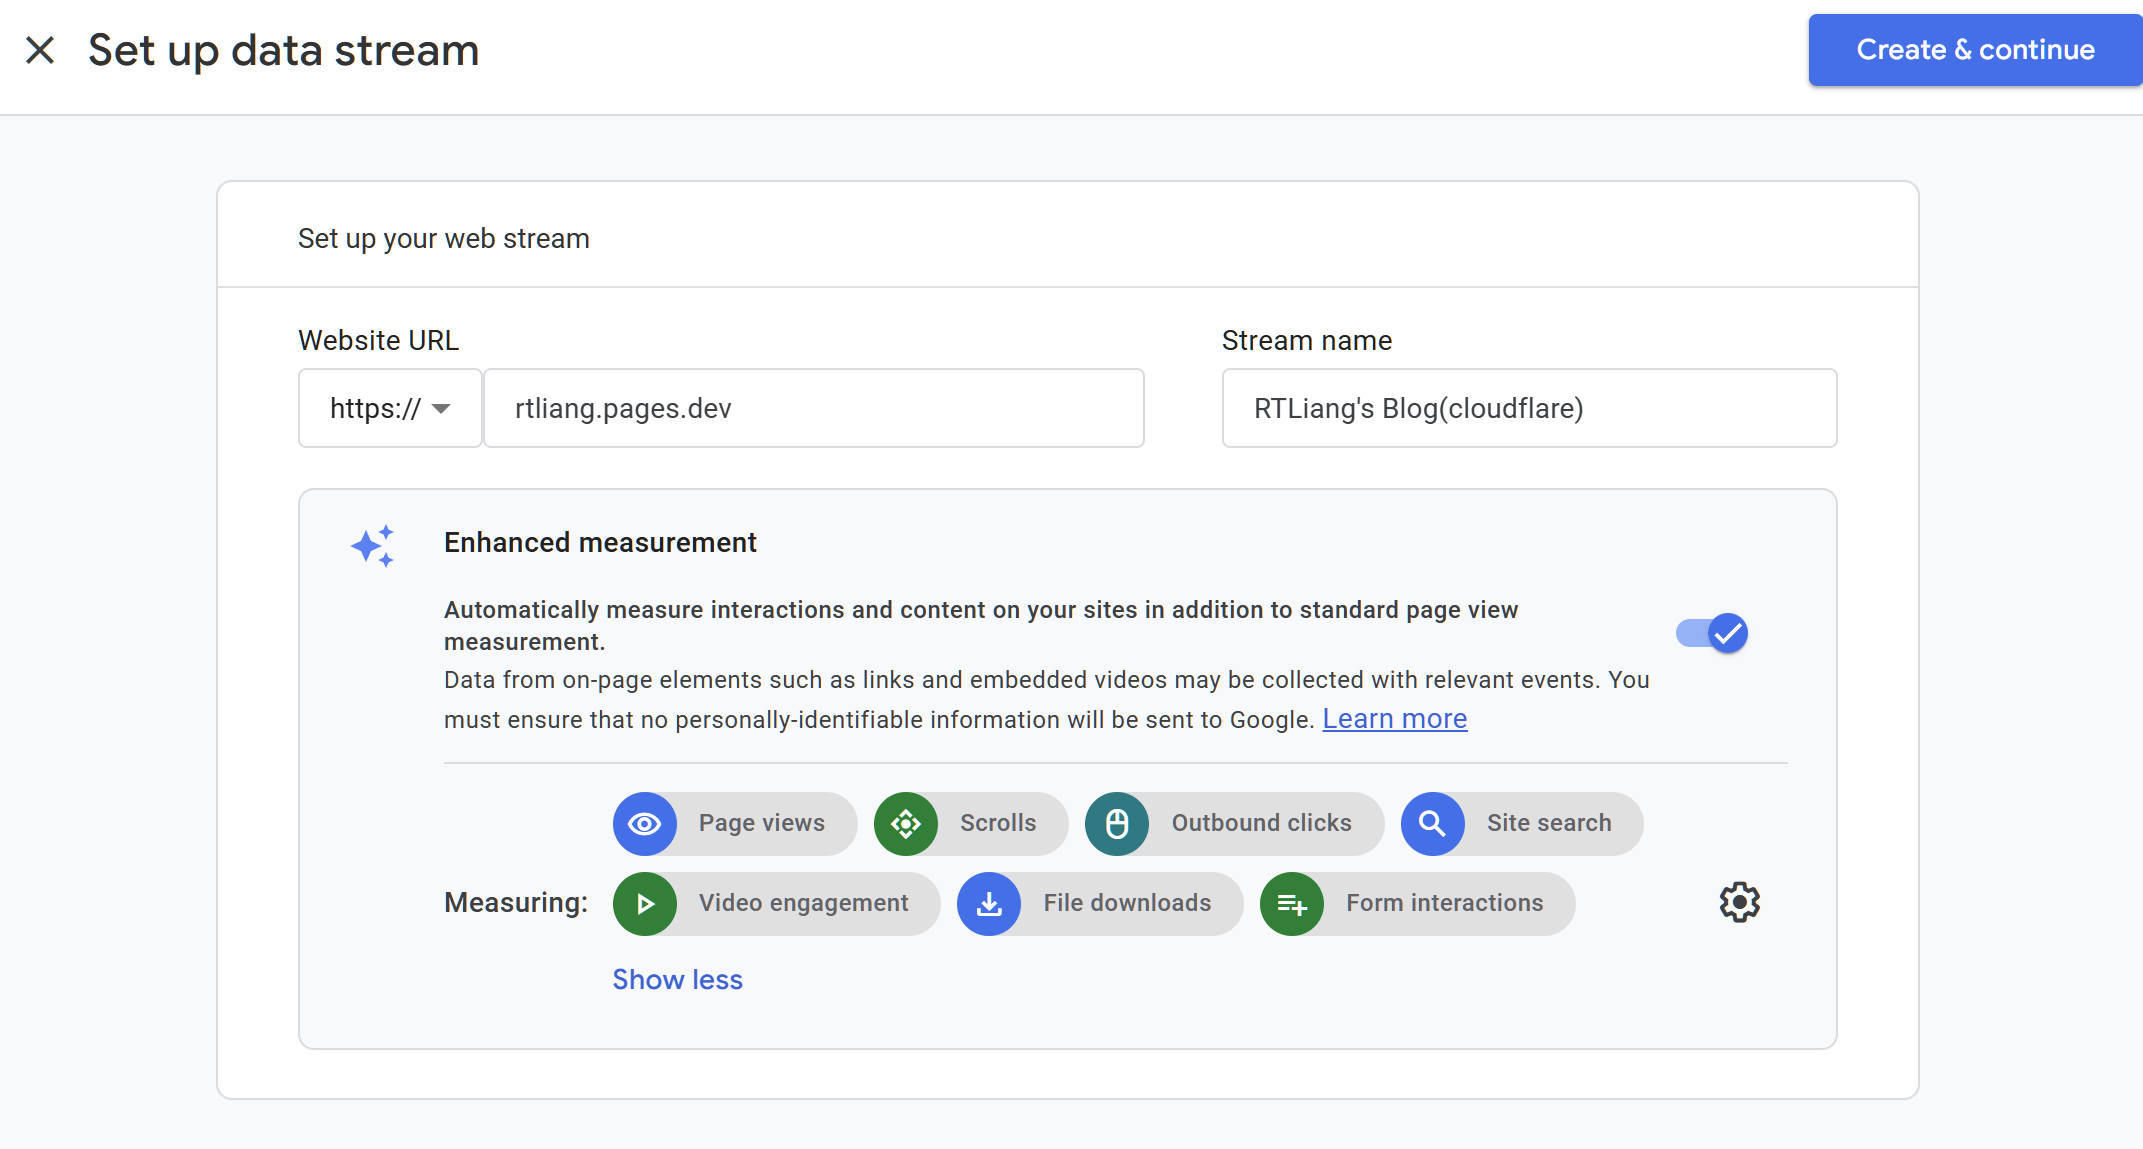The width and height of the screenshot is (2143, 1149).
Task: Click the Outbound clicks mouse icon
Action: 1117,823
